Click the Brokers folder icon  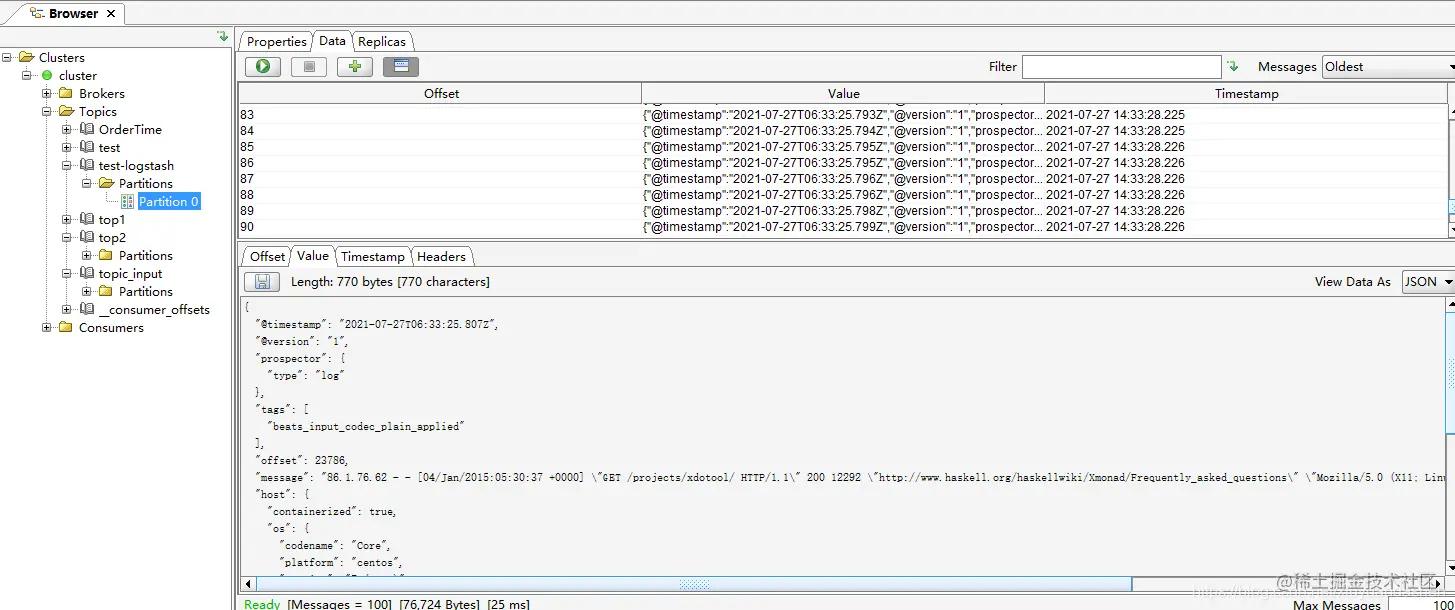66,93
